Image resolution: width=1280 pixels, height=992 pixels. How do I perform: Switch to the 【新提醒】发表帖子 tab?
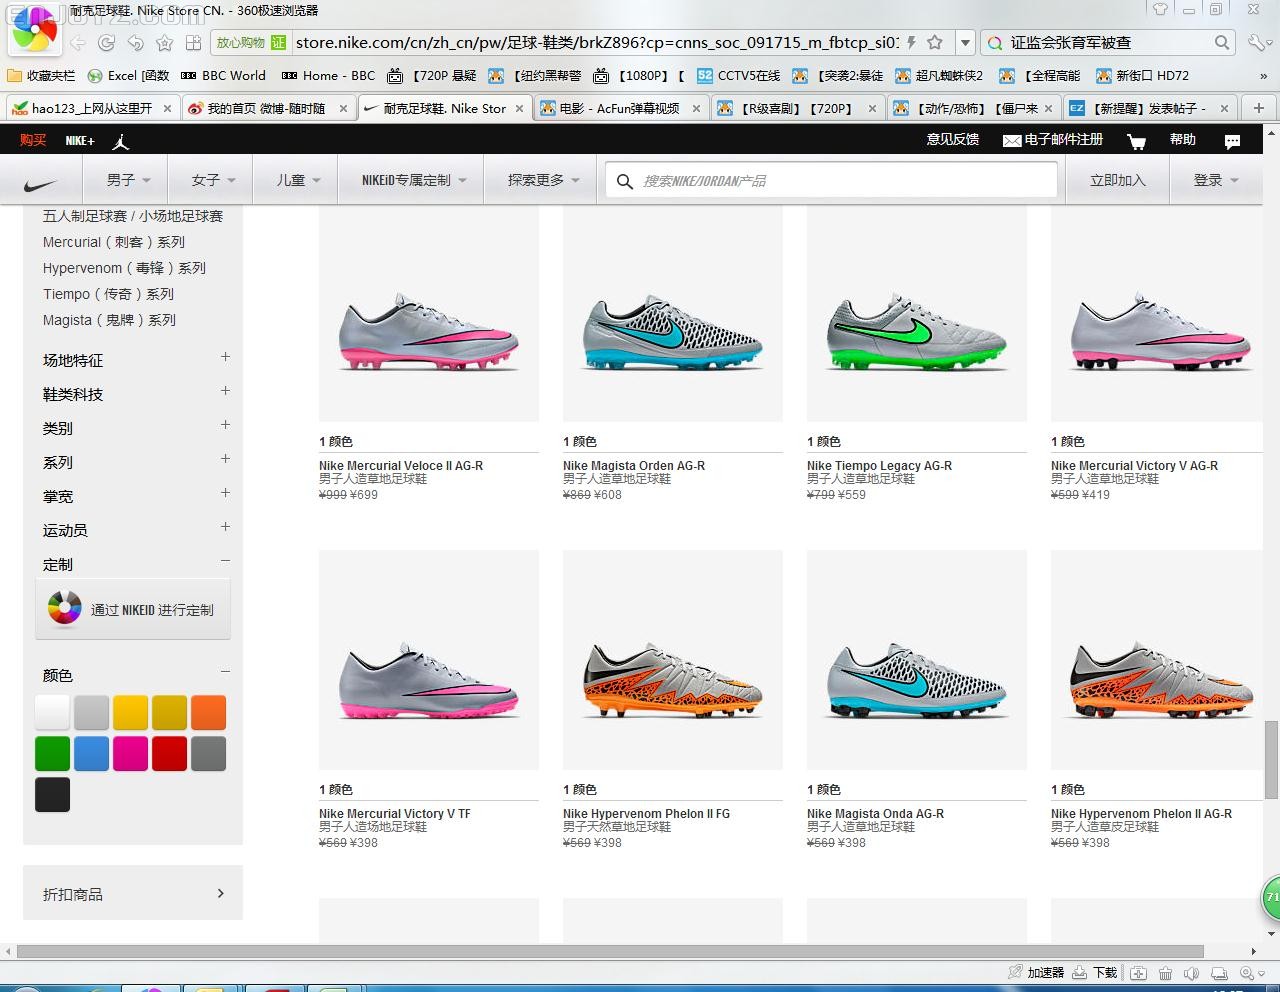click(x=1149, y=109)
